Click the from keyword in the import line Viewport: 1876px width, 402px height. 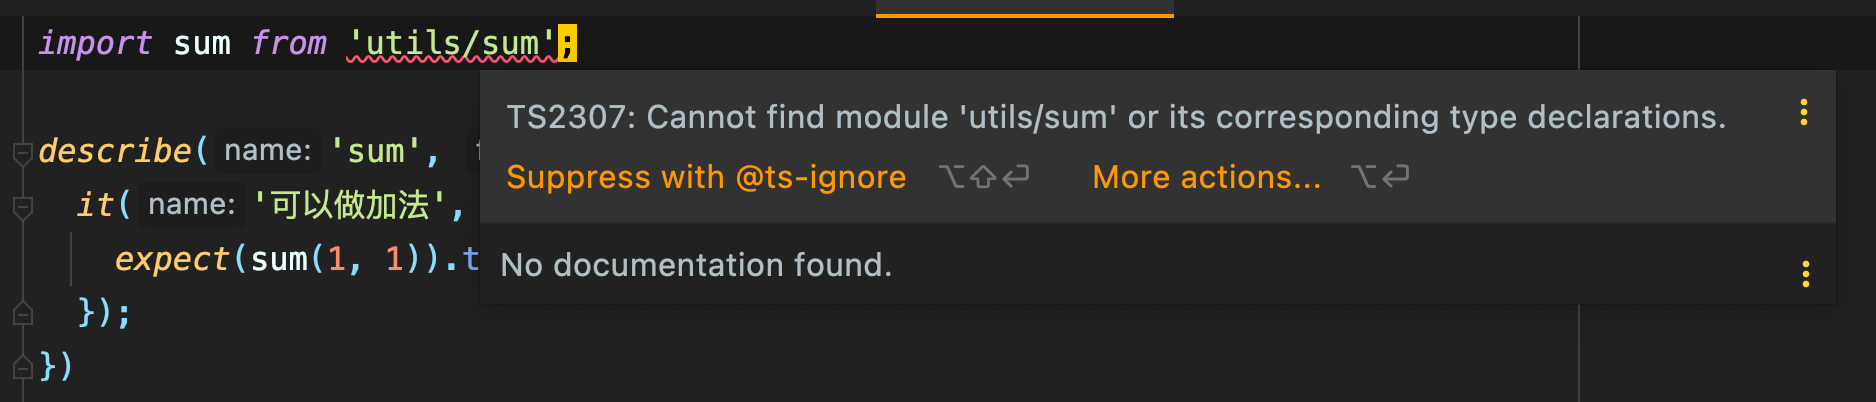288,44
